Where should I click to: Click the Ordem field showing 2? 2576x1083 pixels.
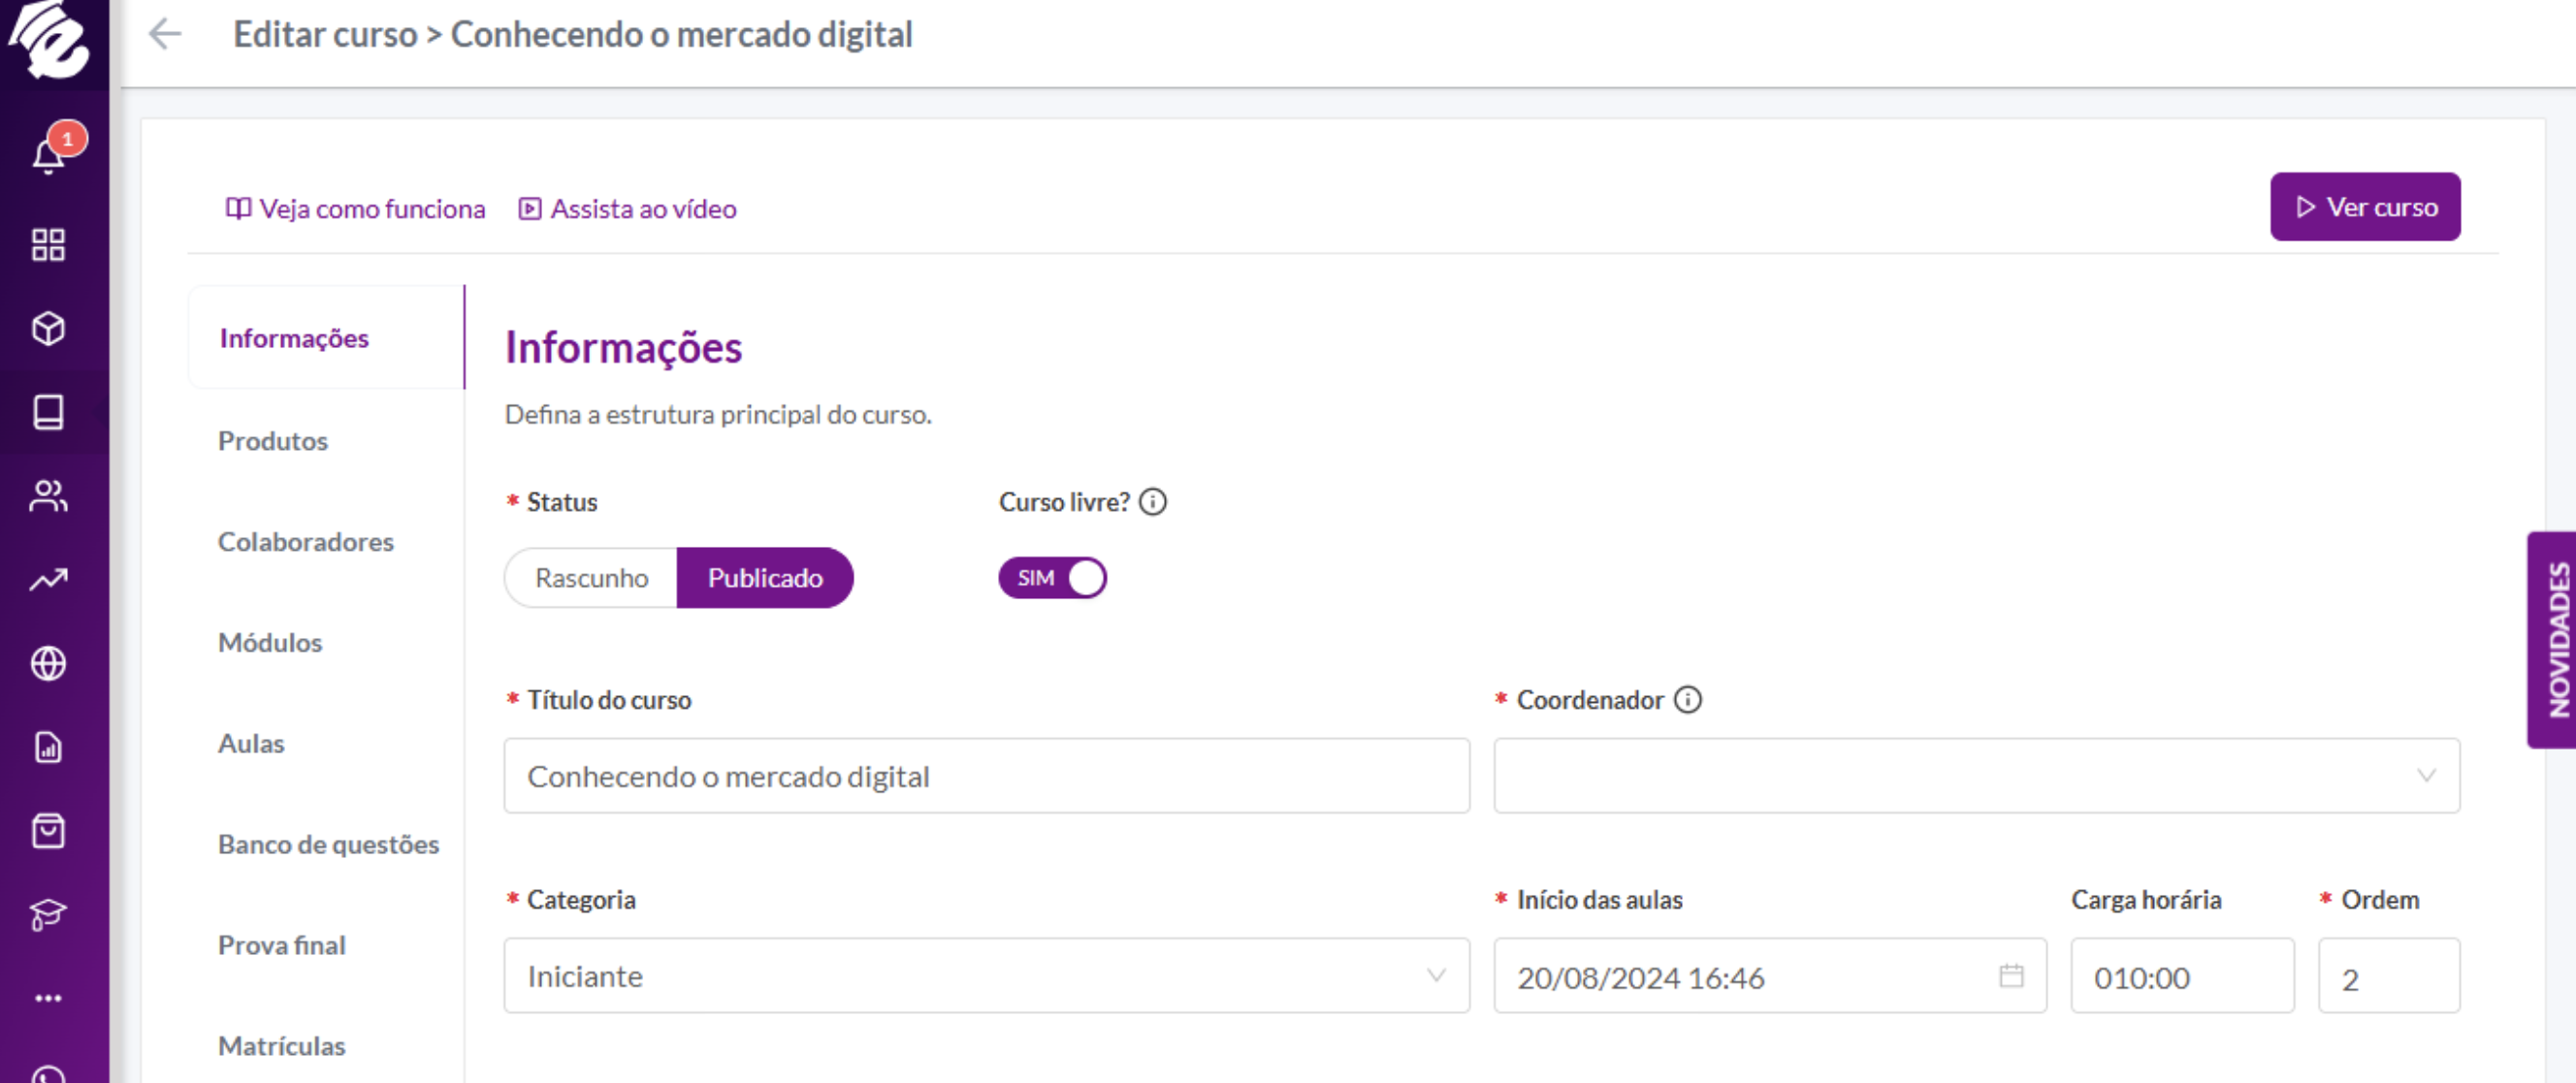(2389, 976)
